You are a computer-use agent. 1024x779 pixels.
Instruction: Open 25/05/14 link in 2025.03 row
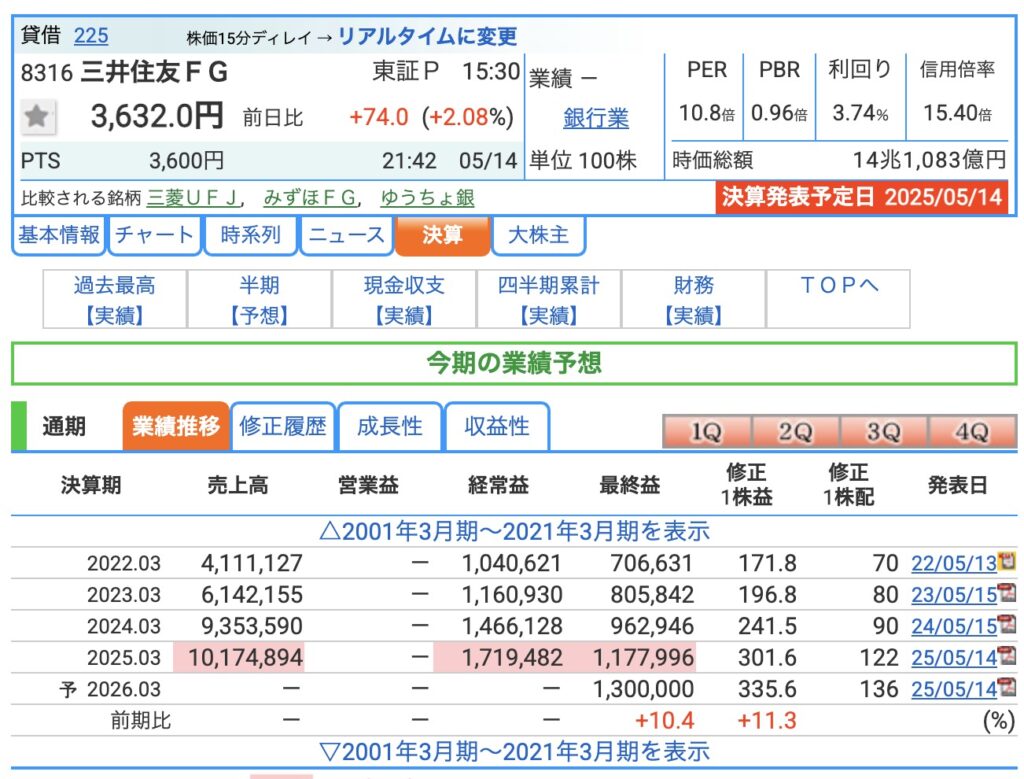click(x=954, y=657)
